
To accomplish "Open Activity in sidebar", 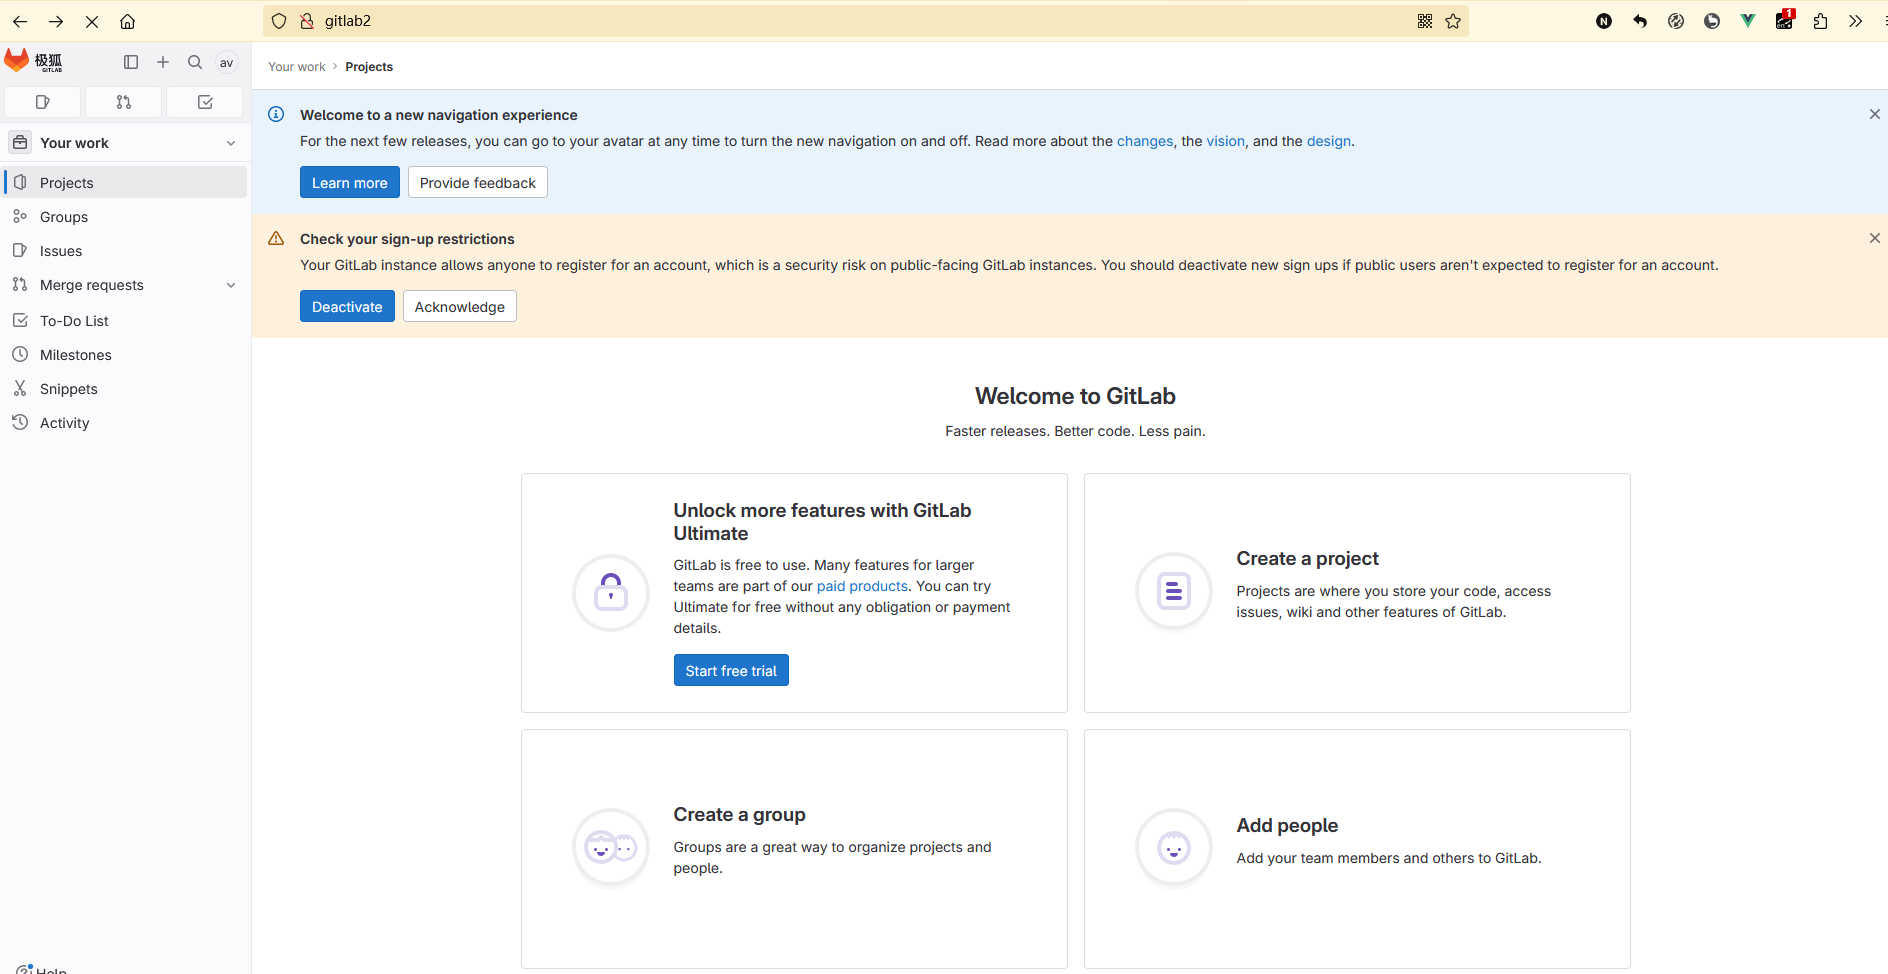I will (x=126, y=423).
